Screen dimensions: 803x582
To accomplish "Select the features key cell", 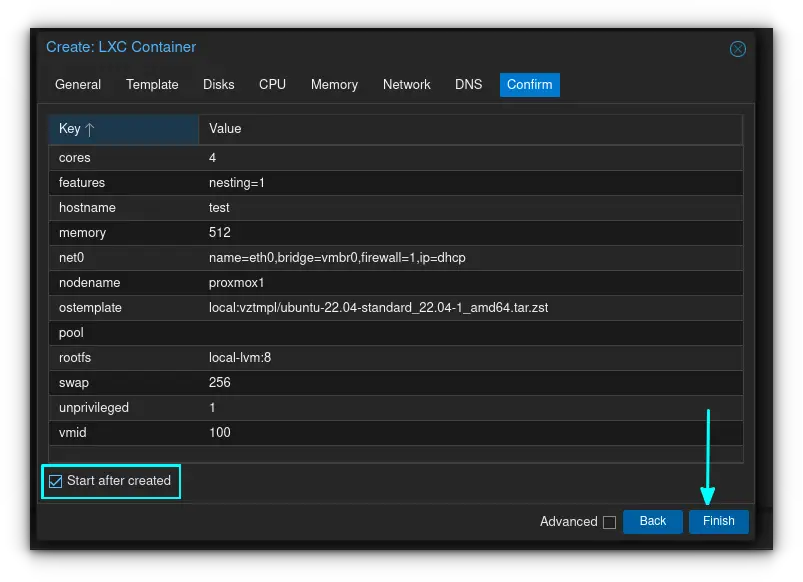I will click(x=123, y=183).
